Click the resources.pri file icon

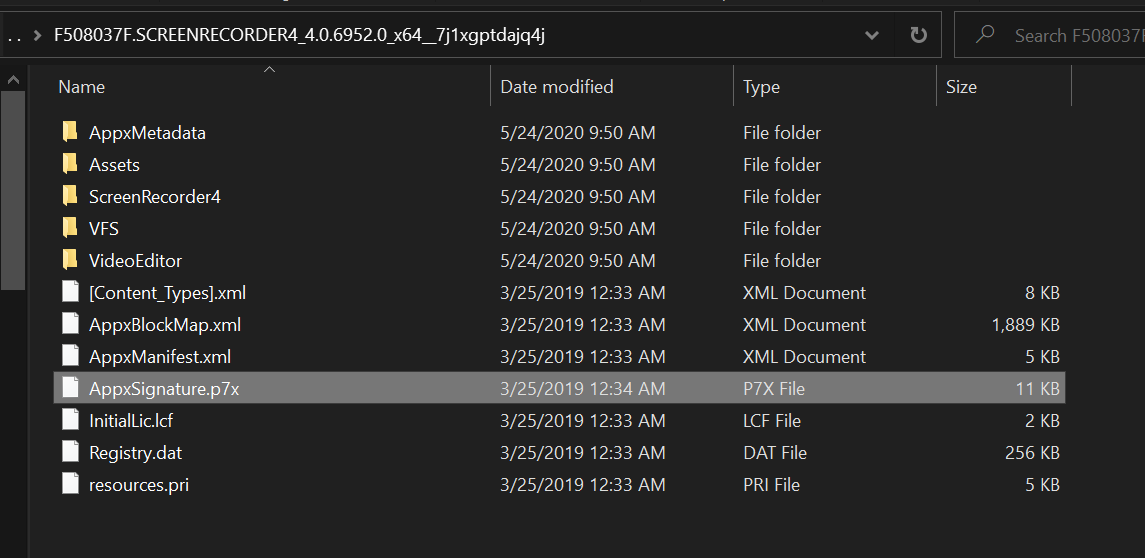click(x=70, y=484)
